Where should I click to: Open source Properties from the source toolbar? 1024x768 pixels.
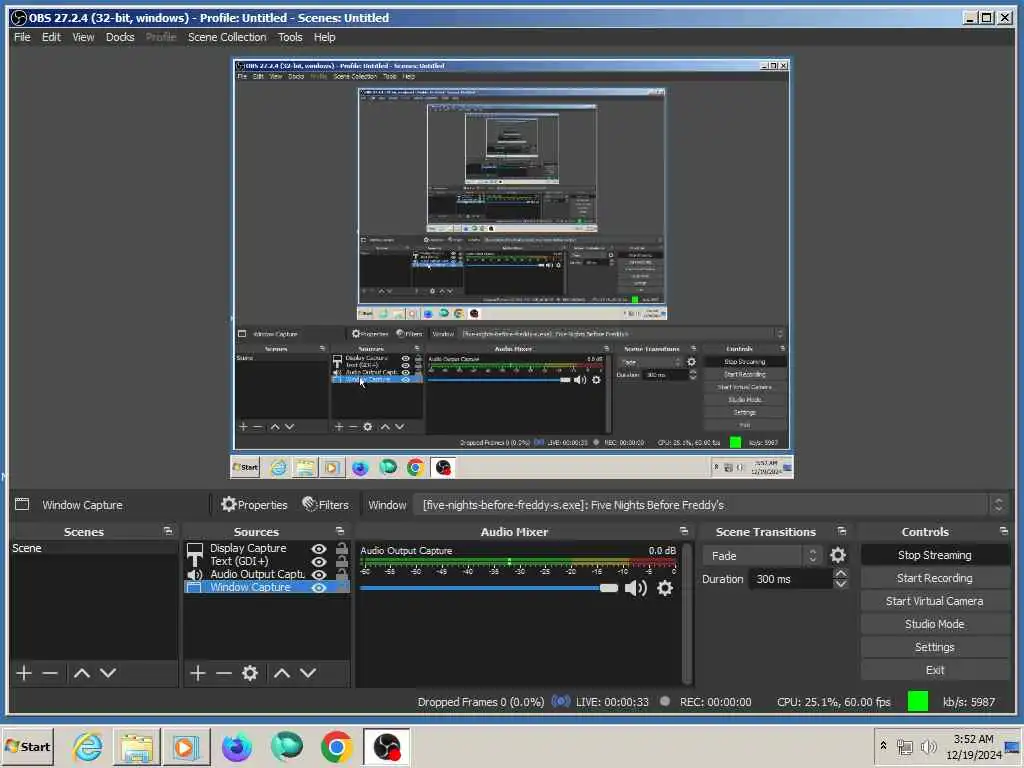(x=254, y=505)
